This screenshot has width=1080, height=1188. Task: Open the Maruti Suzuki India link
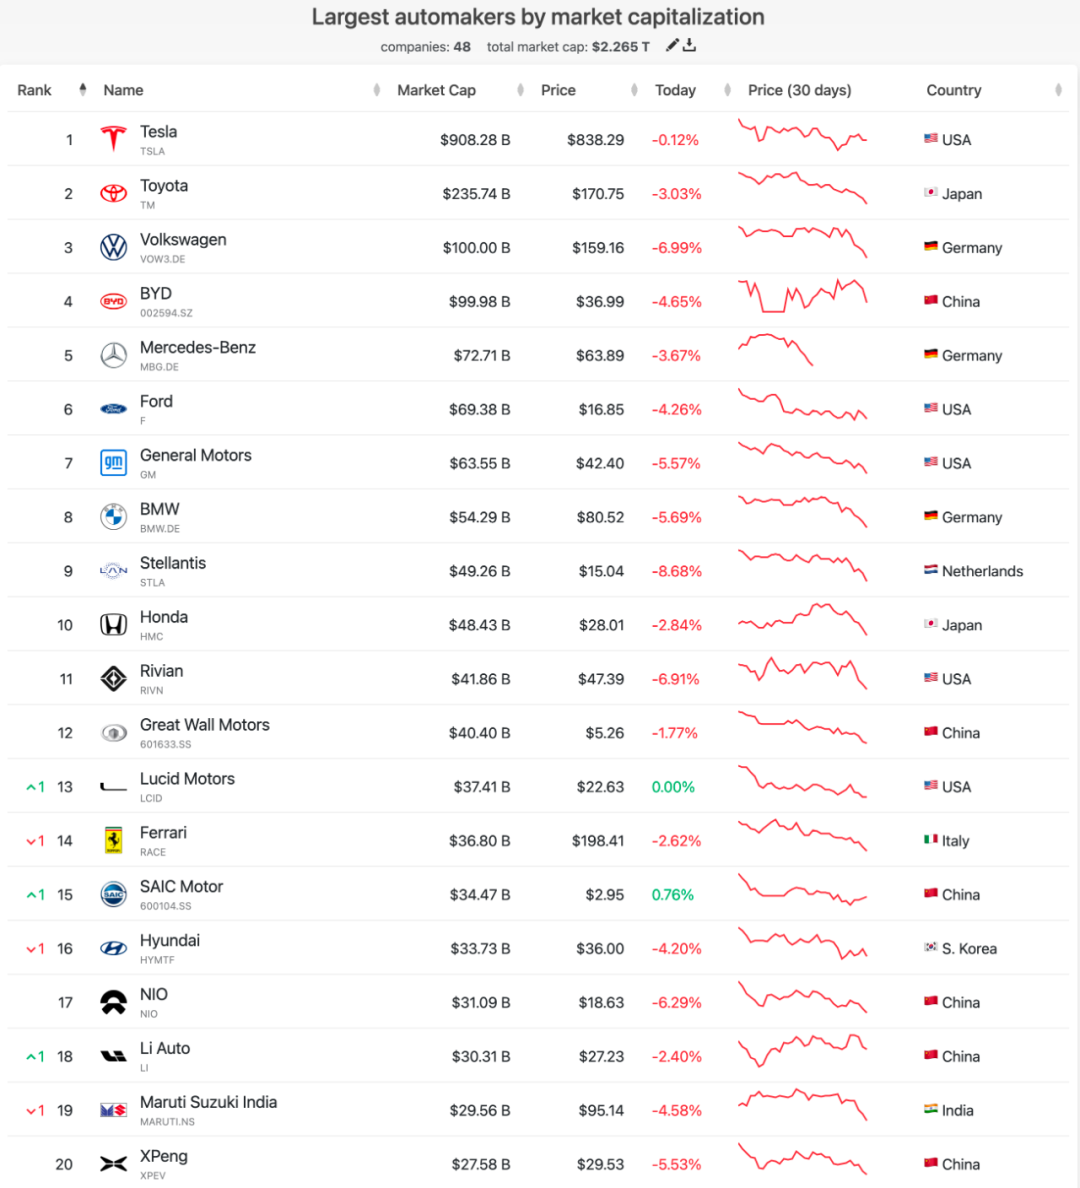[x=208, y=1102]
